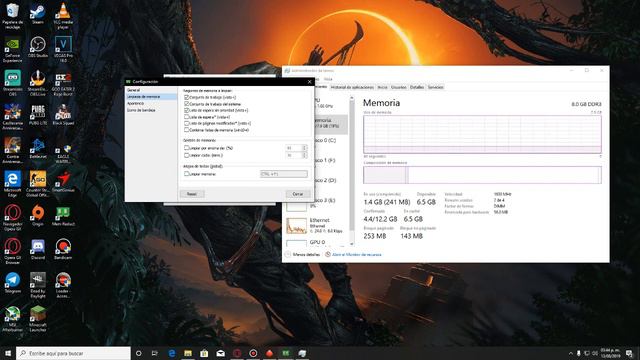Uncheck Conjunto de trabajo del sistema checkbox
Viewport: 640px width, 360px height.
pyautogui.click(x=187, y=104)
